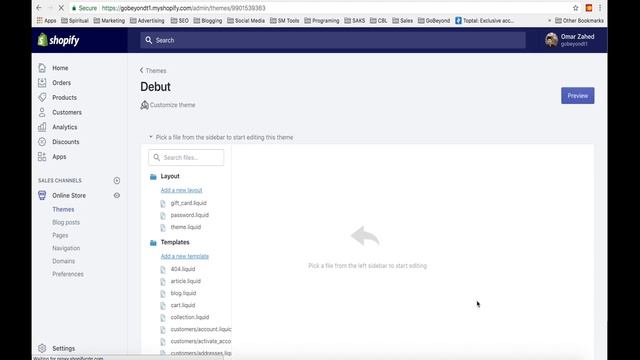Open Navigation submenu item
Screen dimensions: 640x360
coord(66,248)
